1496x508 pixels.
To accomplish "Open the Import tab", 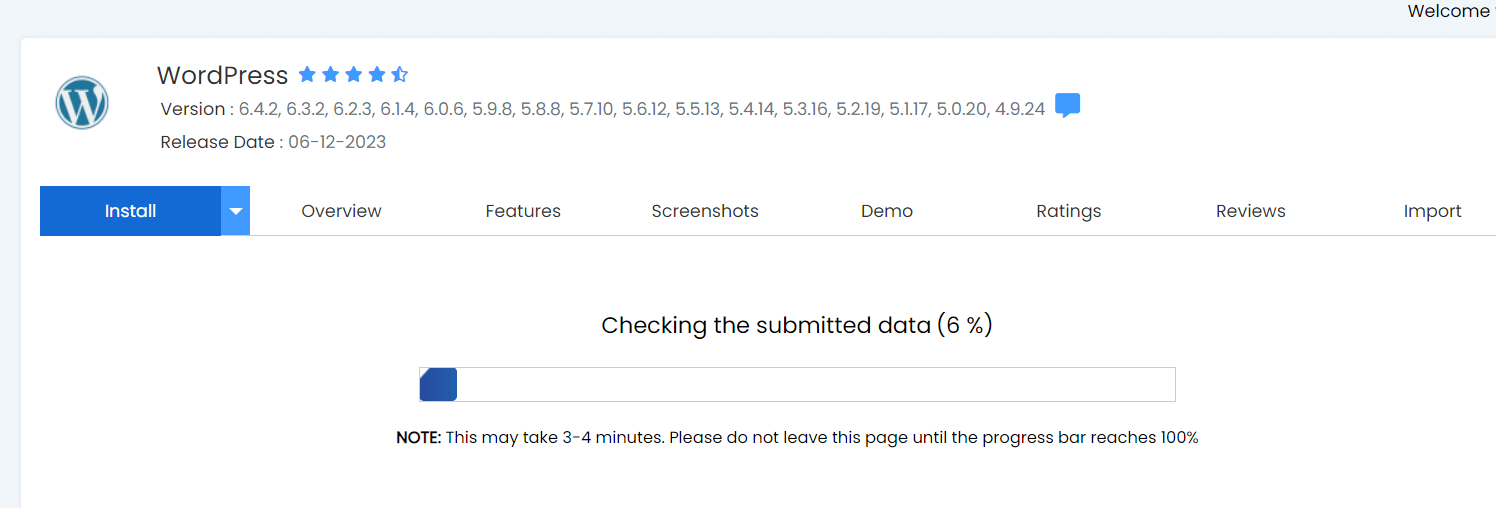I will (1433, 211).
